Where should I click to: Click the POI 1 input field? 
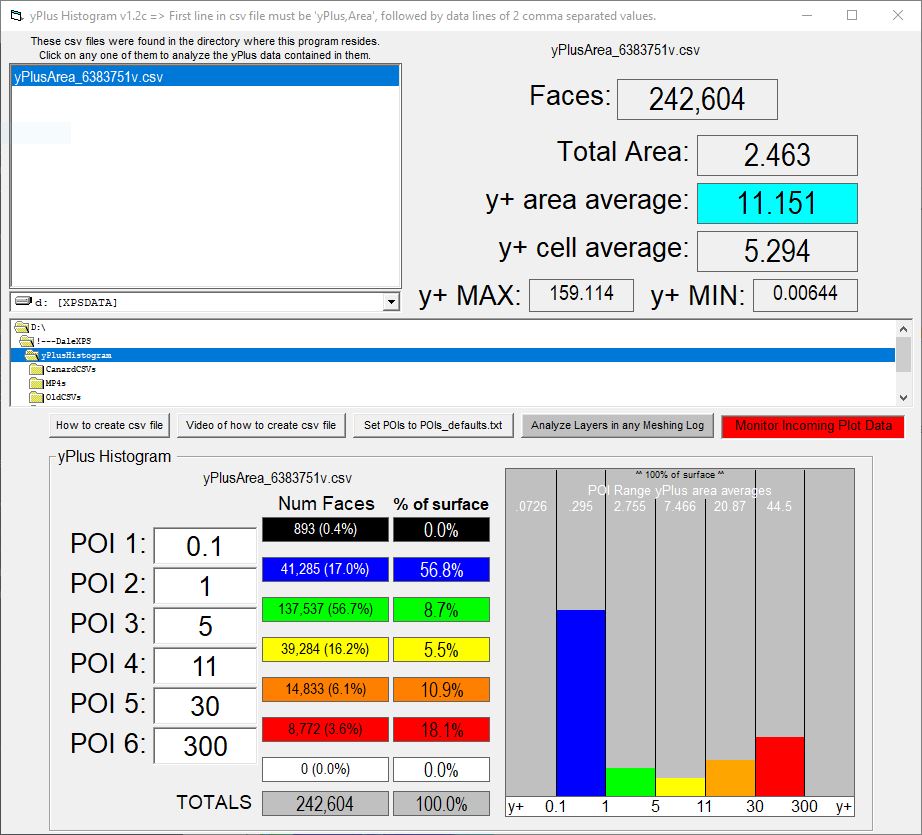pos(205,546)
